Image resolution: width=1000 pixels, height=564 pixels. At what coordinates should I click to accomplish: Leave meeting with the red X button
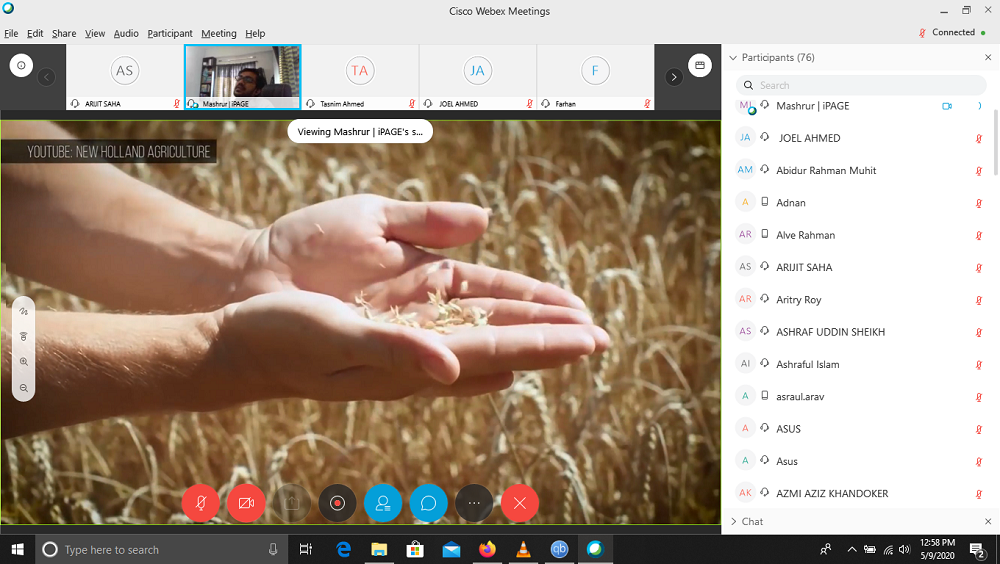(519, 503)
